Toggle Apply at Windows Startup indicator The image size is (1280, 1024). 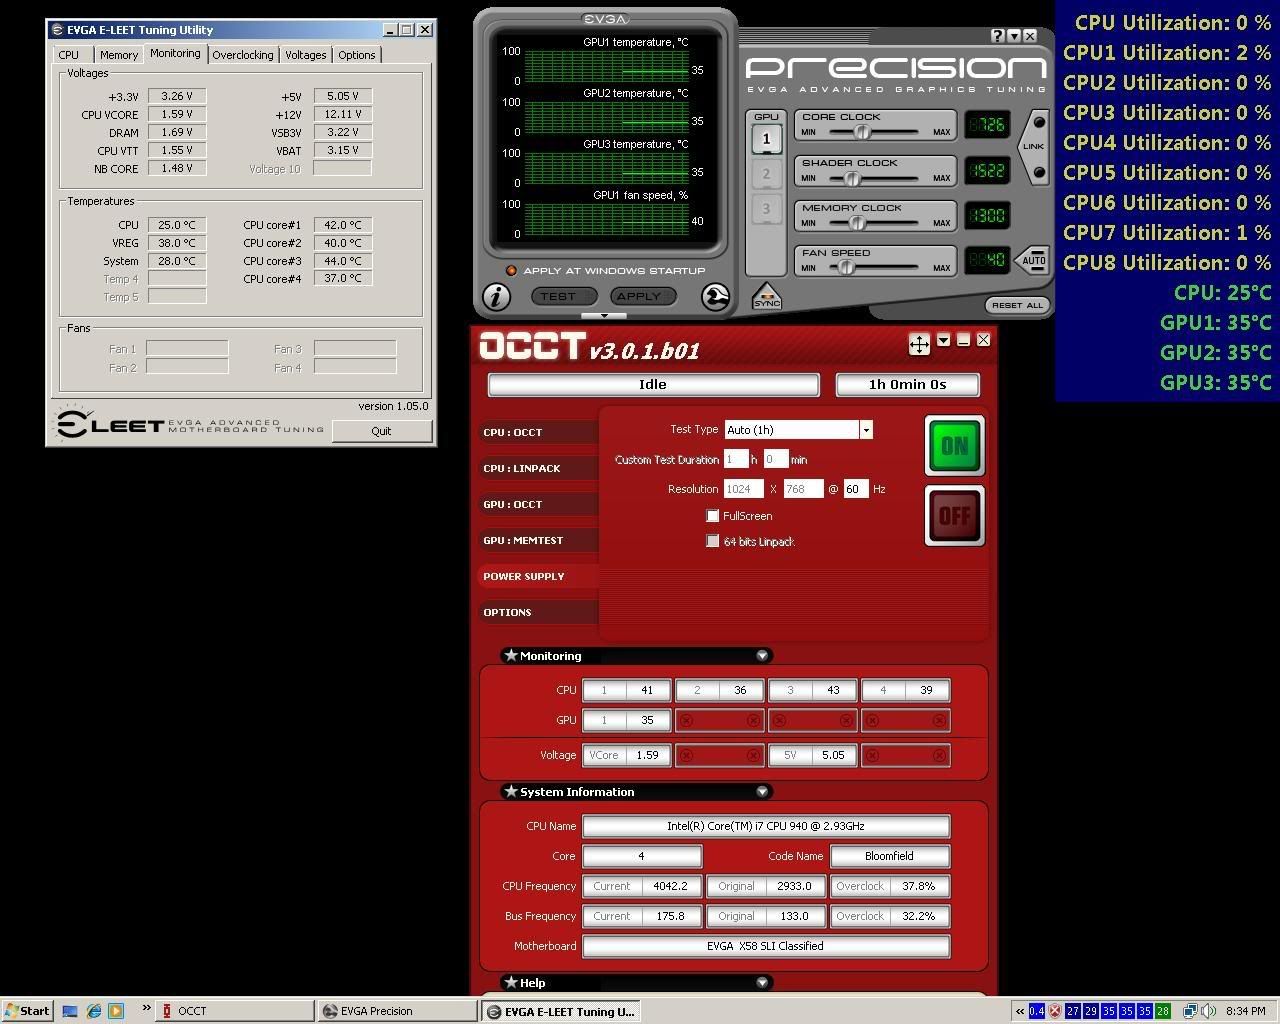click(511, 271)
